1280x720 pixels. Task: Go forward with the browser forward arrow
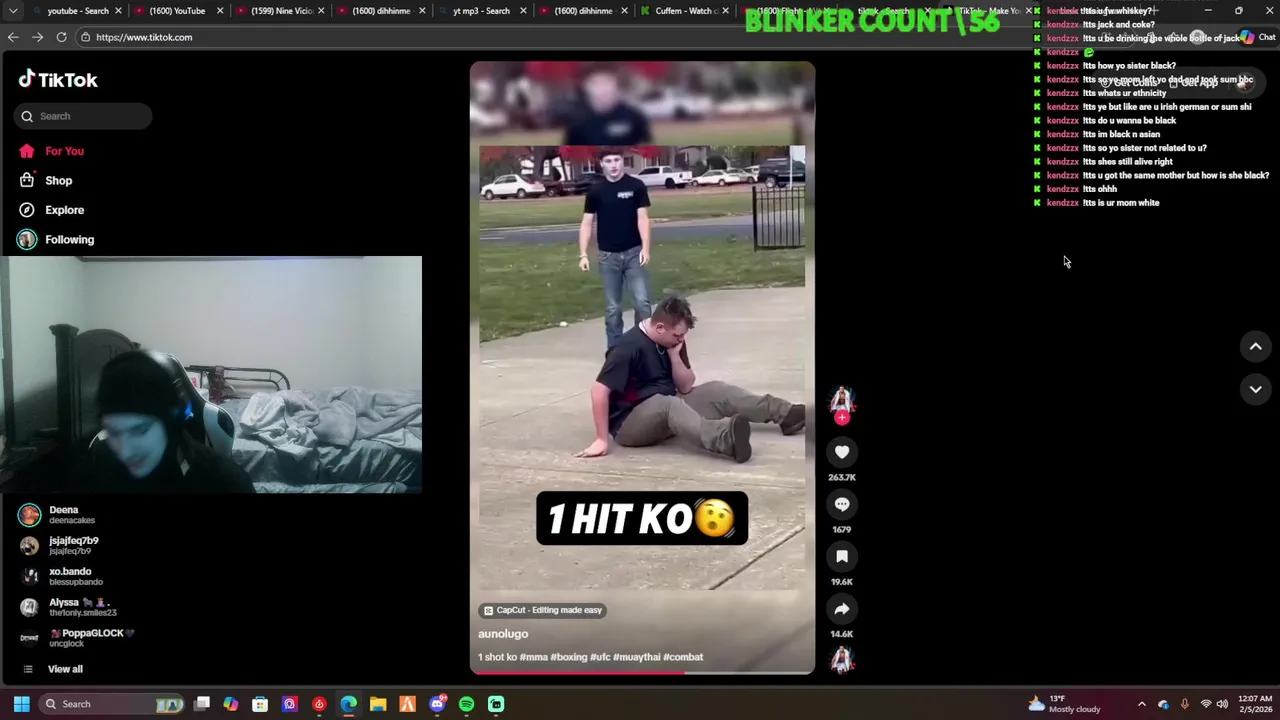coord(37,37)
